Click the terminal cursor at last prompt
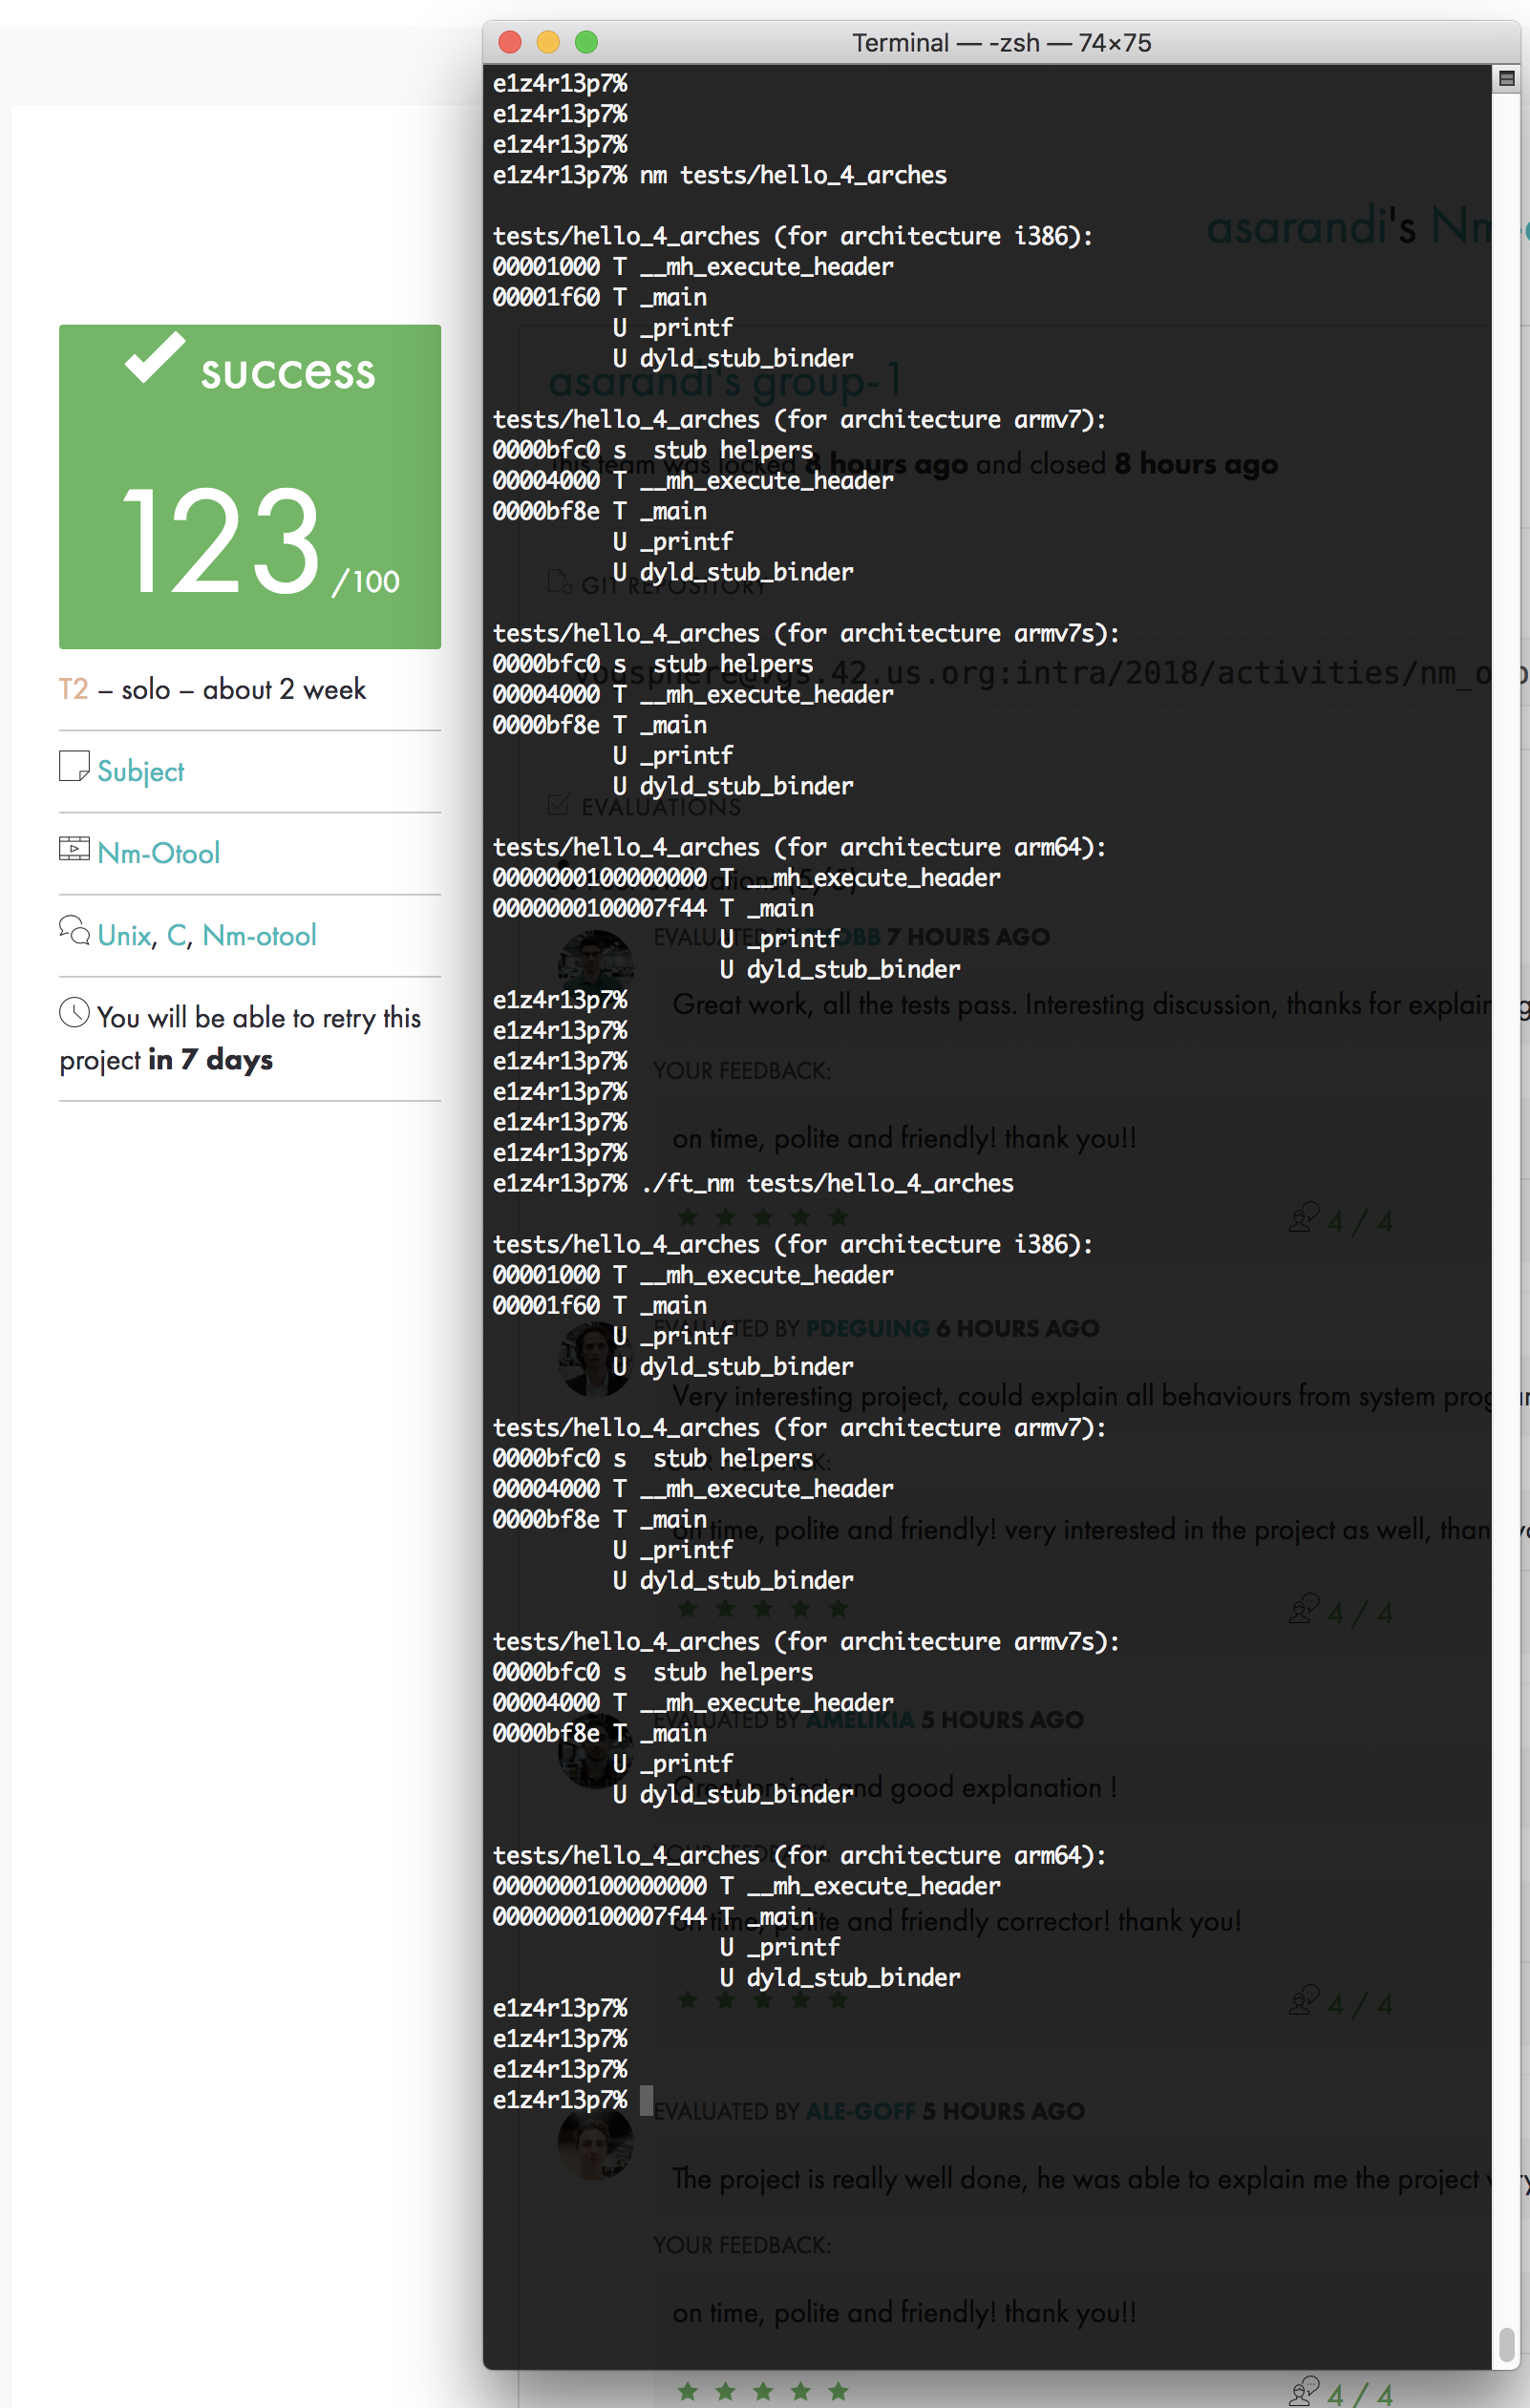This screenshot has width=1530, height=2408. (646, 2100)
